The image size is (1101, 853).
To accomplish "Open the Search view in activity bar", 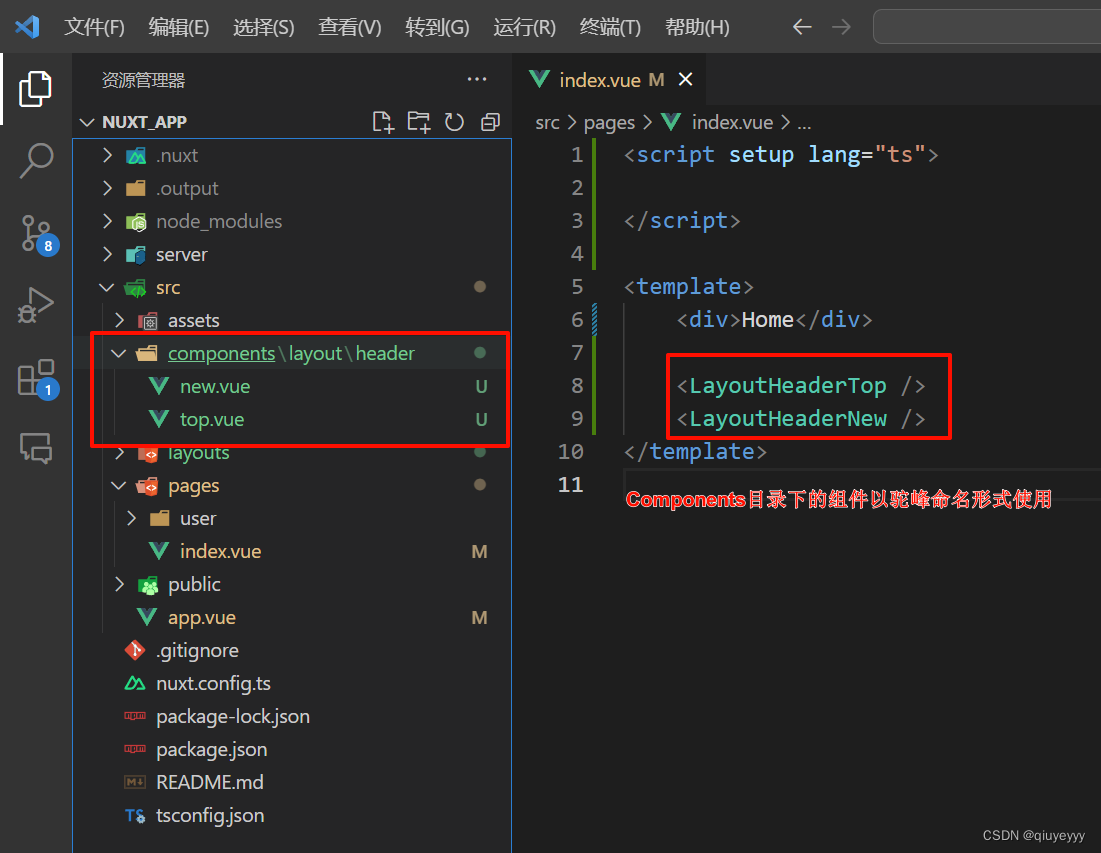I will tap(35, 161).
